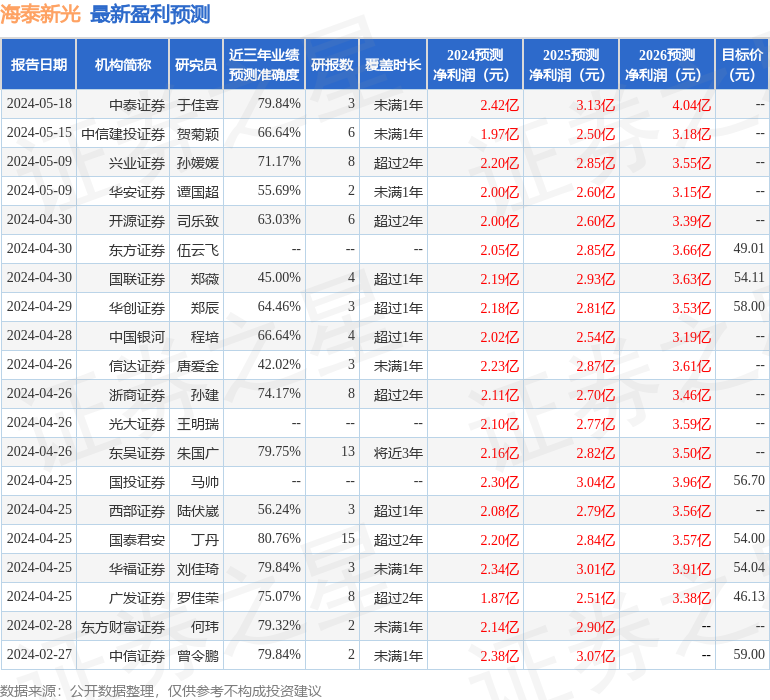Click the date 2024-02-28
770x700 pixels.
[39, 626]
